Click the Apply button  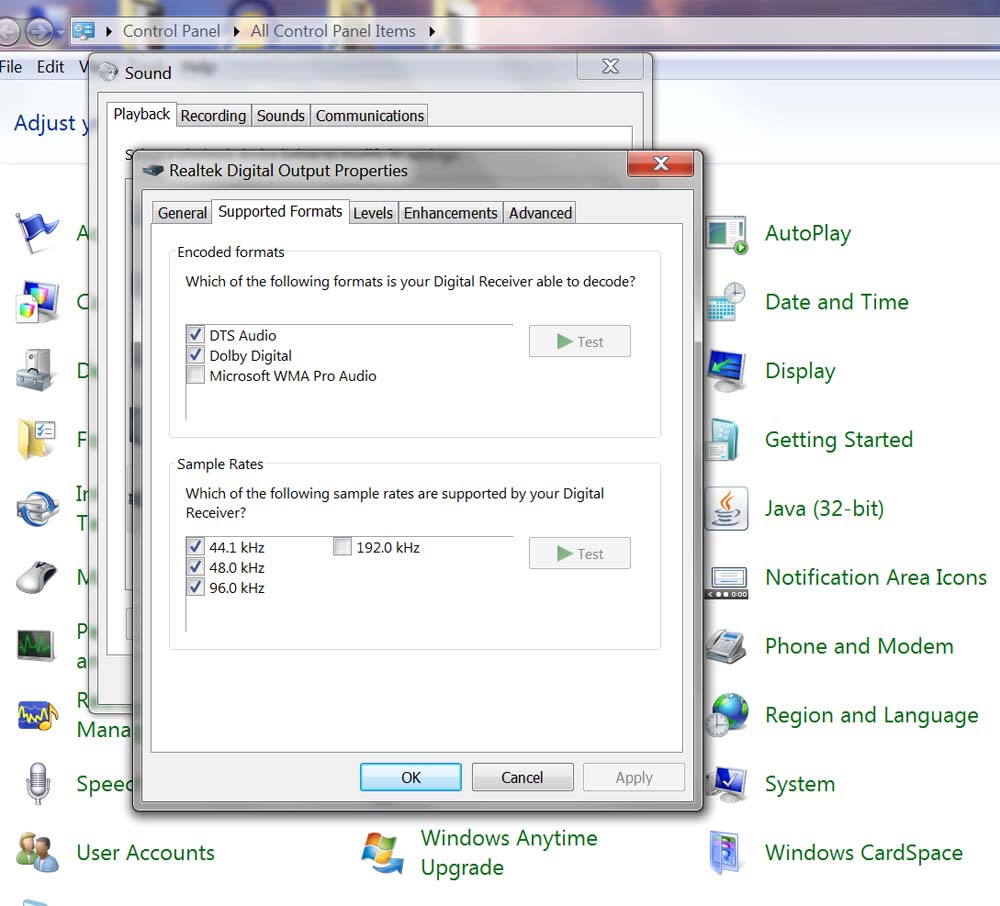coord(634,777)
